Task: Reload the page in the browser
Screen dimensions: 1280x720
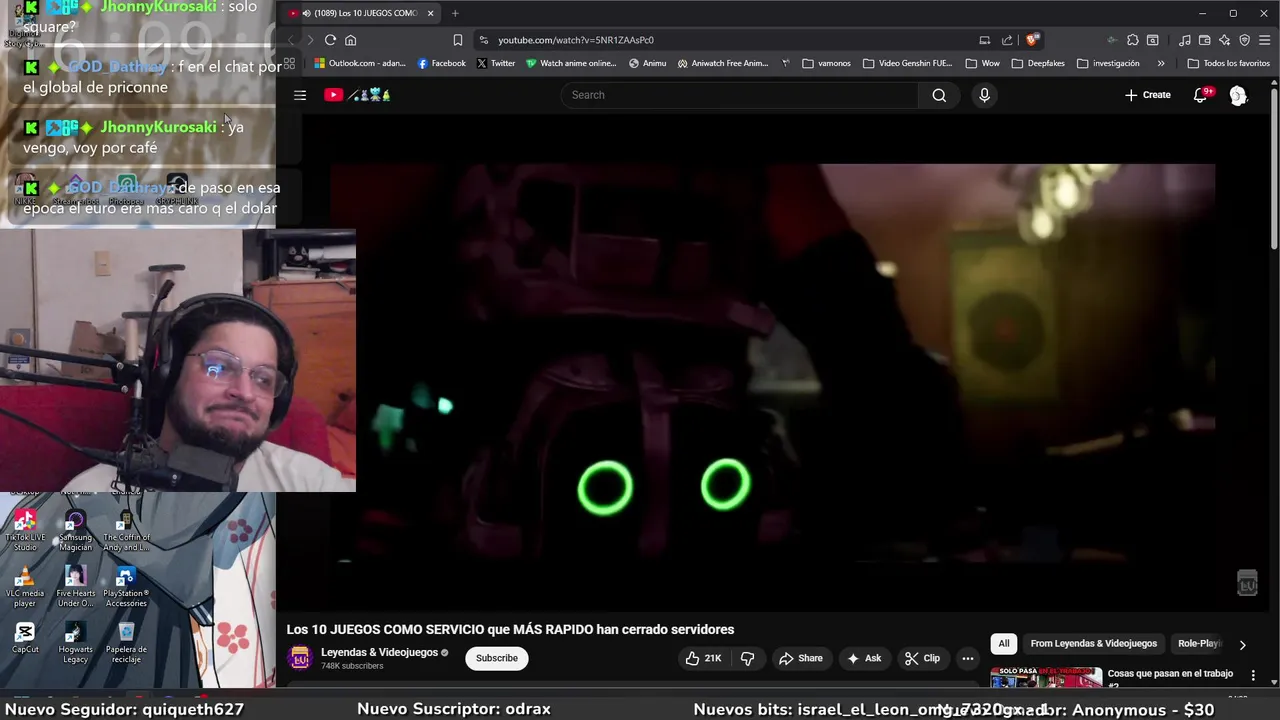Action: (330, 40)
